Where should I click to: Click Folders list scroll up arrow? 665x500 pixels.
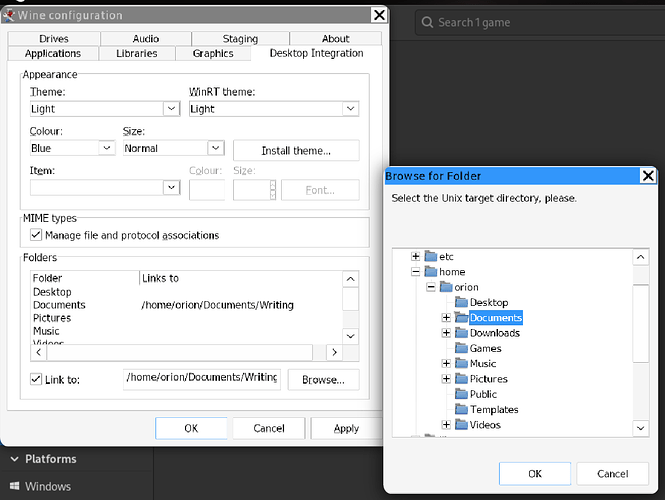coord(350,279)
